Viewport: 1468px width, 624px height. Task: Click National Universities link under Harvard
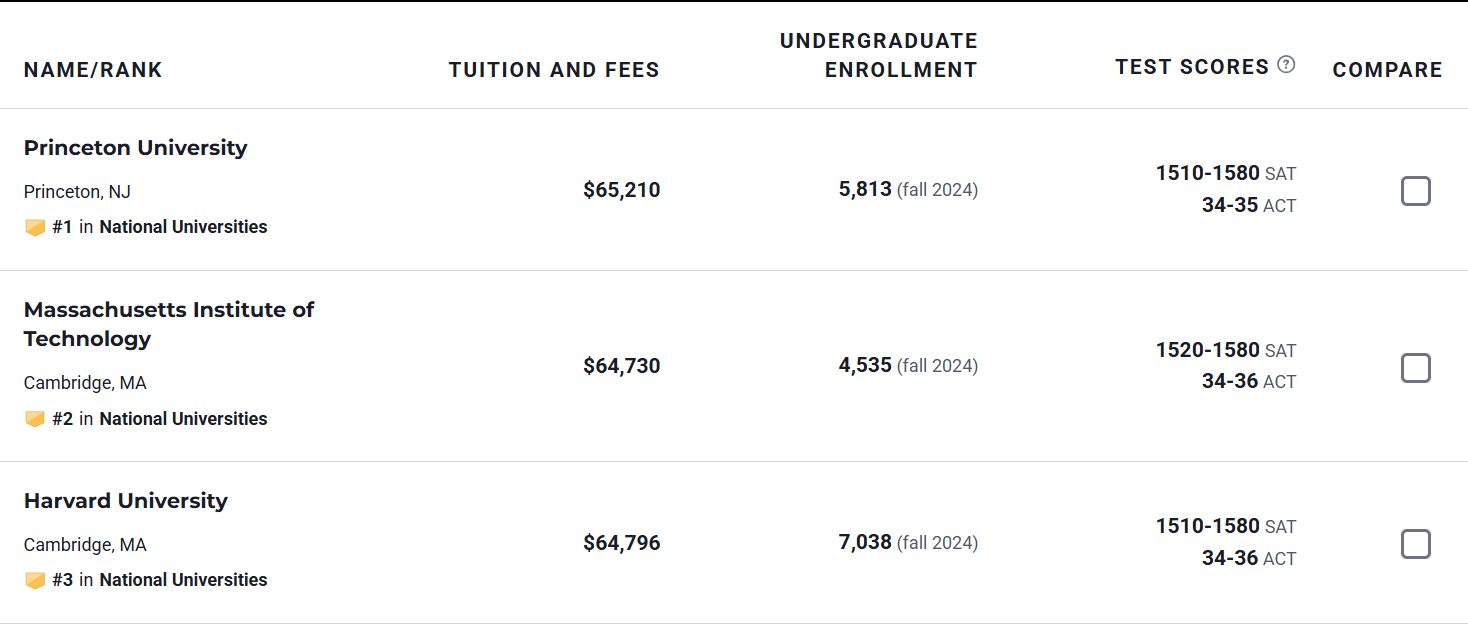pos(183,580)
